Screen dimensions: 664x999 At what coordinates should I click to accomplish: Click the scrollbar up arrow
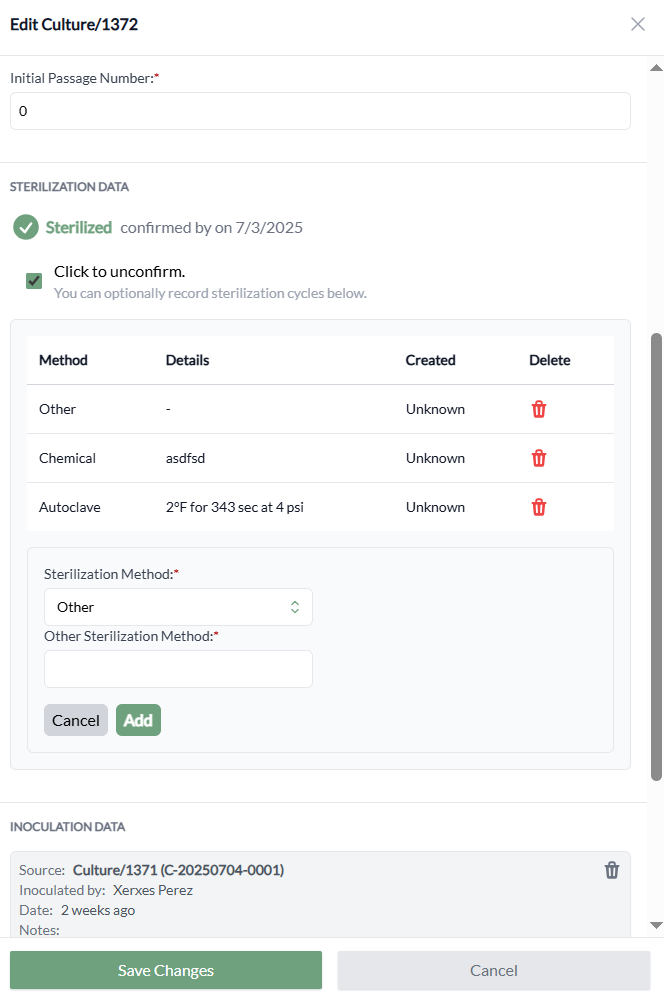pyautogui.click(x=656, y=68)
